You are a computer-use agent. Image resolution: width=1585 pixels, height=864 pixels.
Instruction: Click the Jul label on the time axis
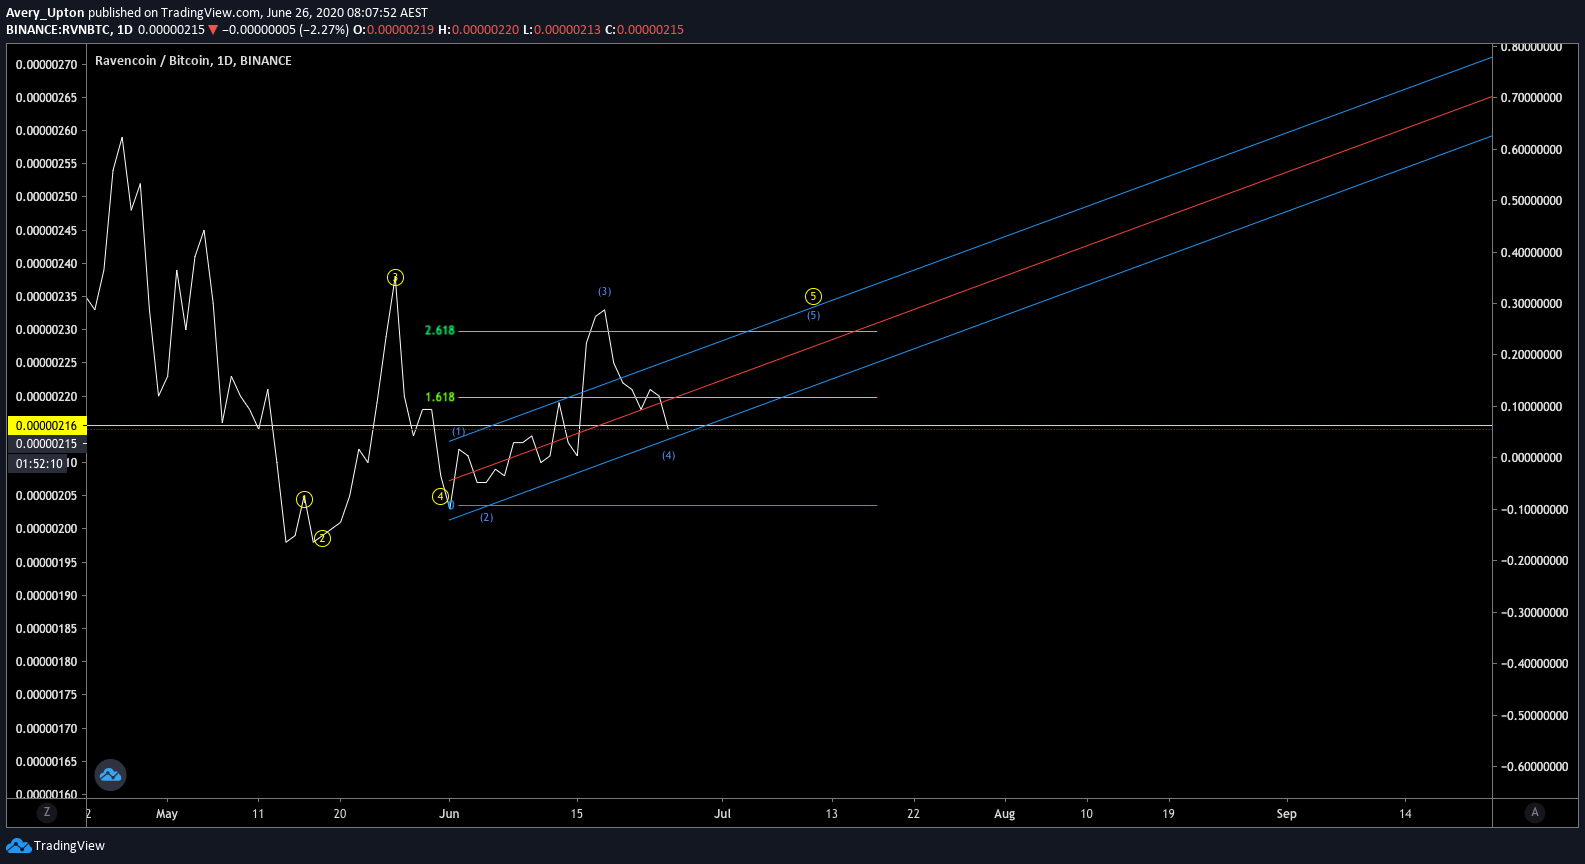(722, 814)
